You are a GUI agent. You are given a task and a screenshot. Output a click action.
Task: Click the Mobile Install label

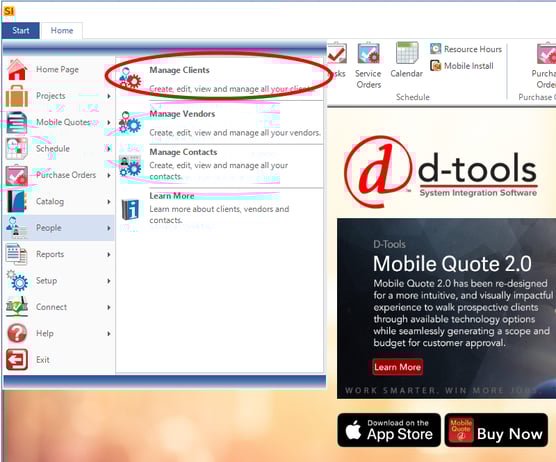pos(469,66)
